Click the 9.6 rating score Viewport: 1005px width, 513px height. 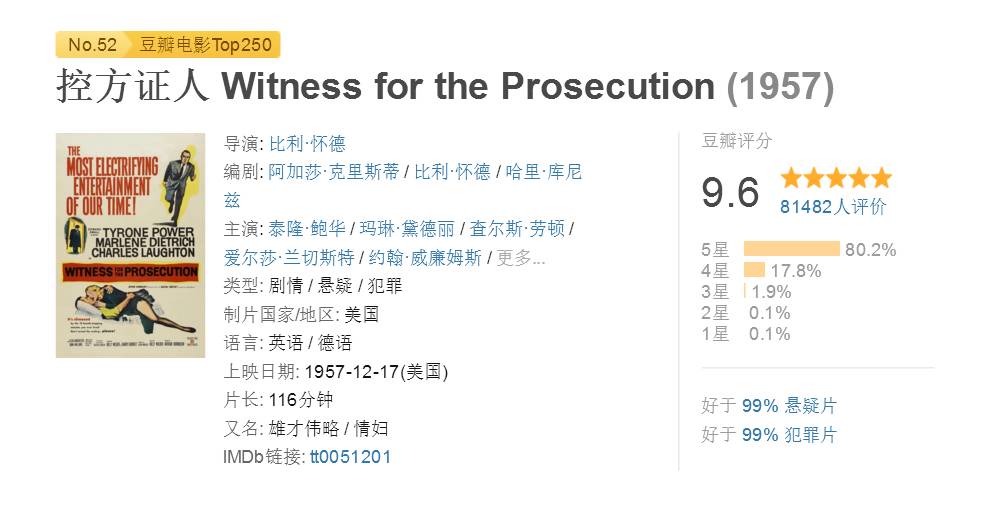(x=730, y=192)
